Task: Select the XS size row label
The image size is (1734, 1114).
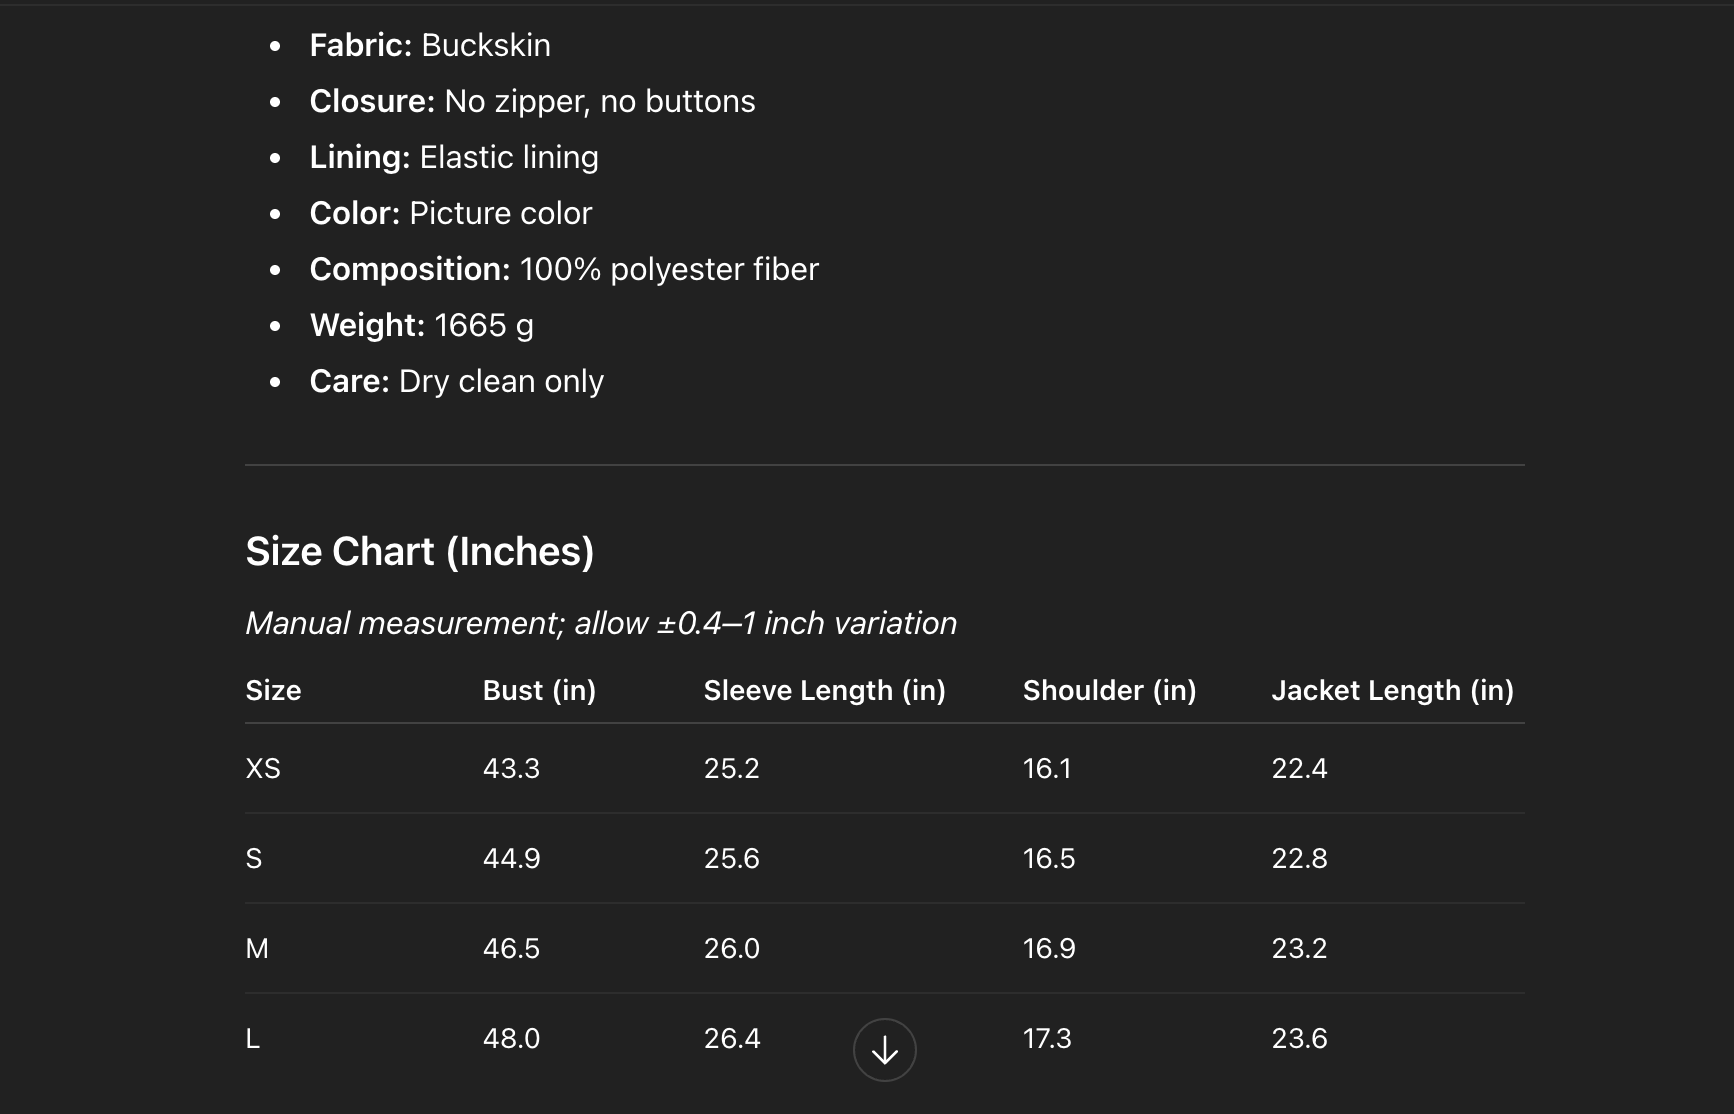Action: [263, 768]
